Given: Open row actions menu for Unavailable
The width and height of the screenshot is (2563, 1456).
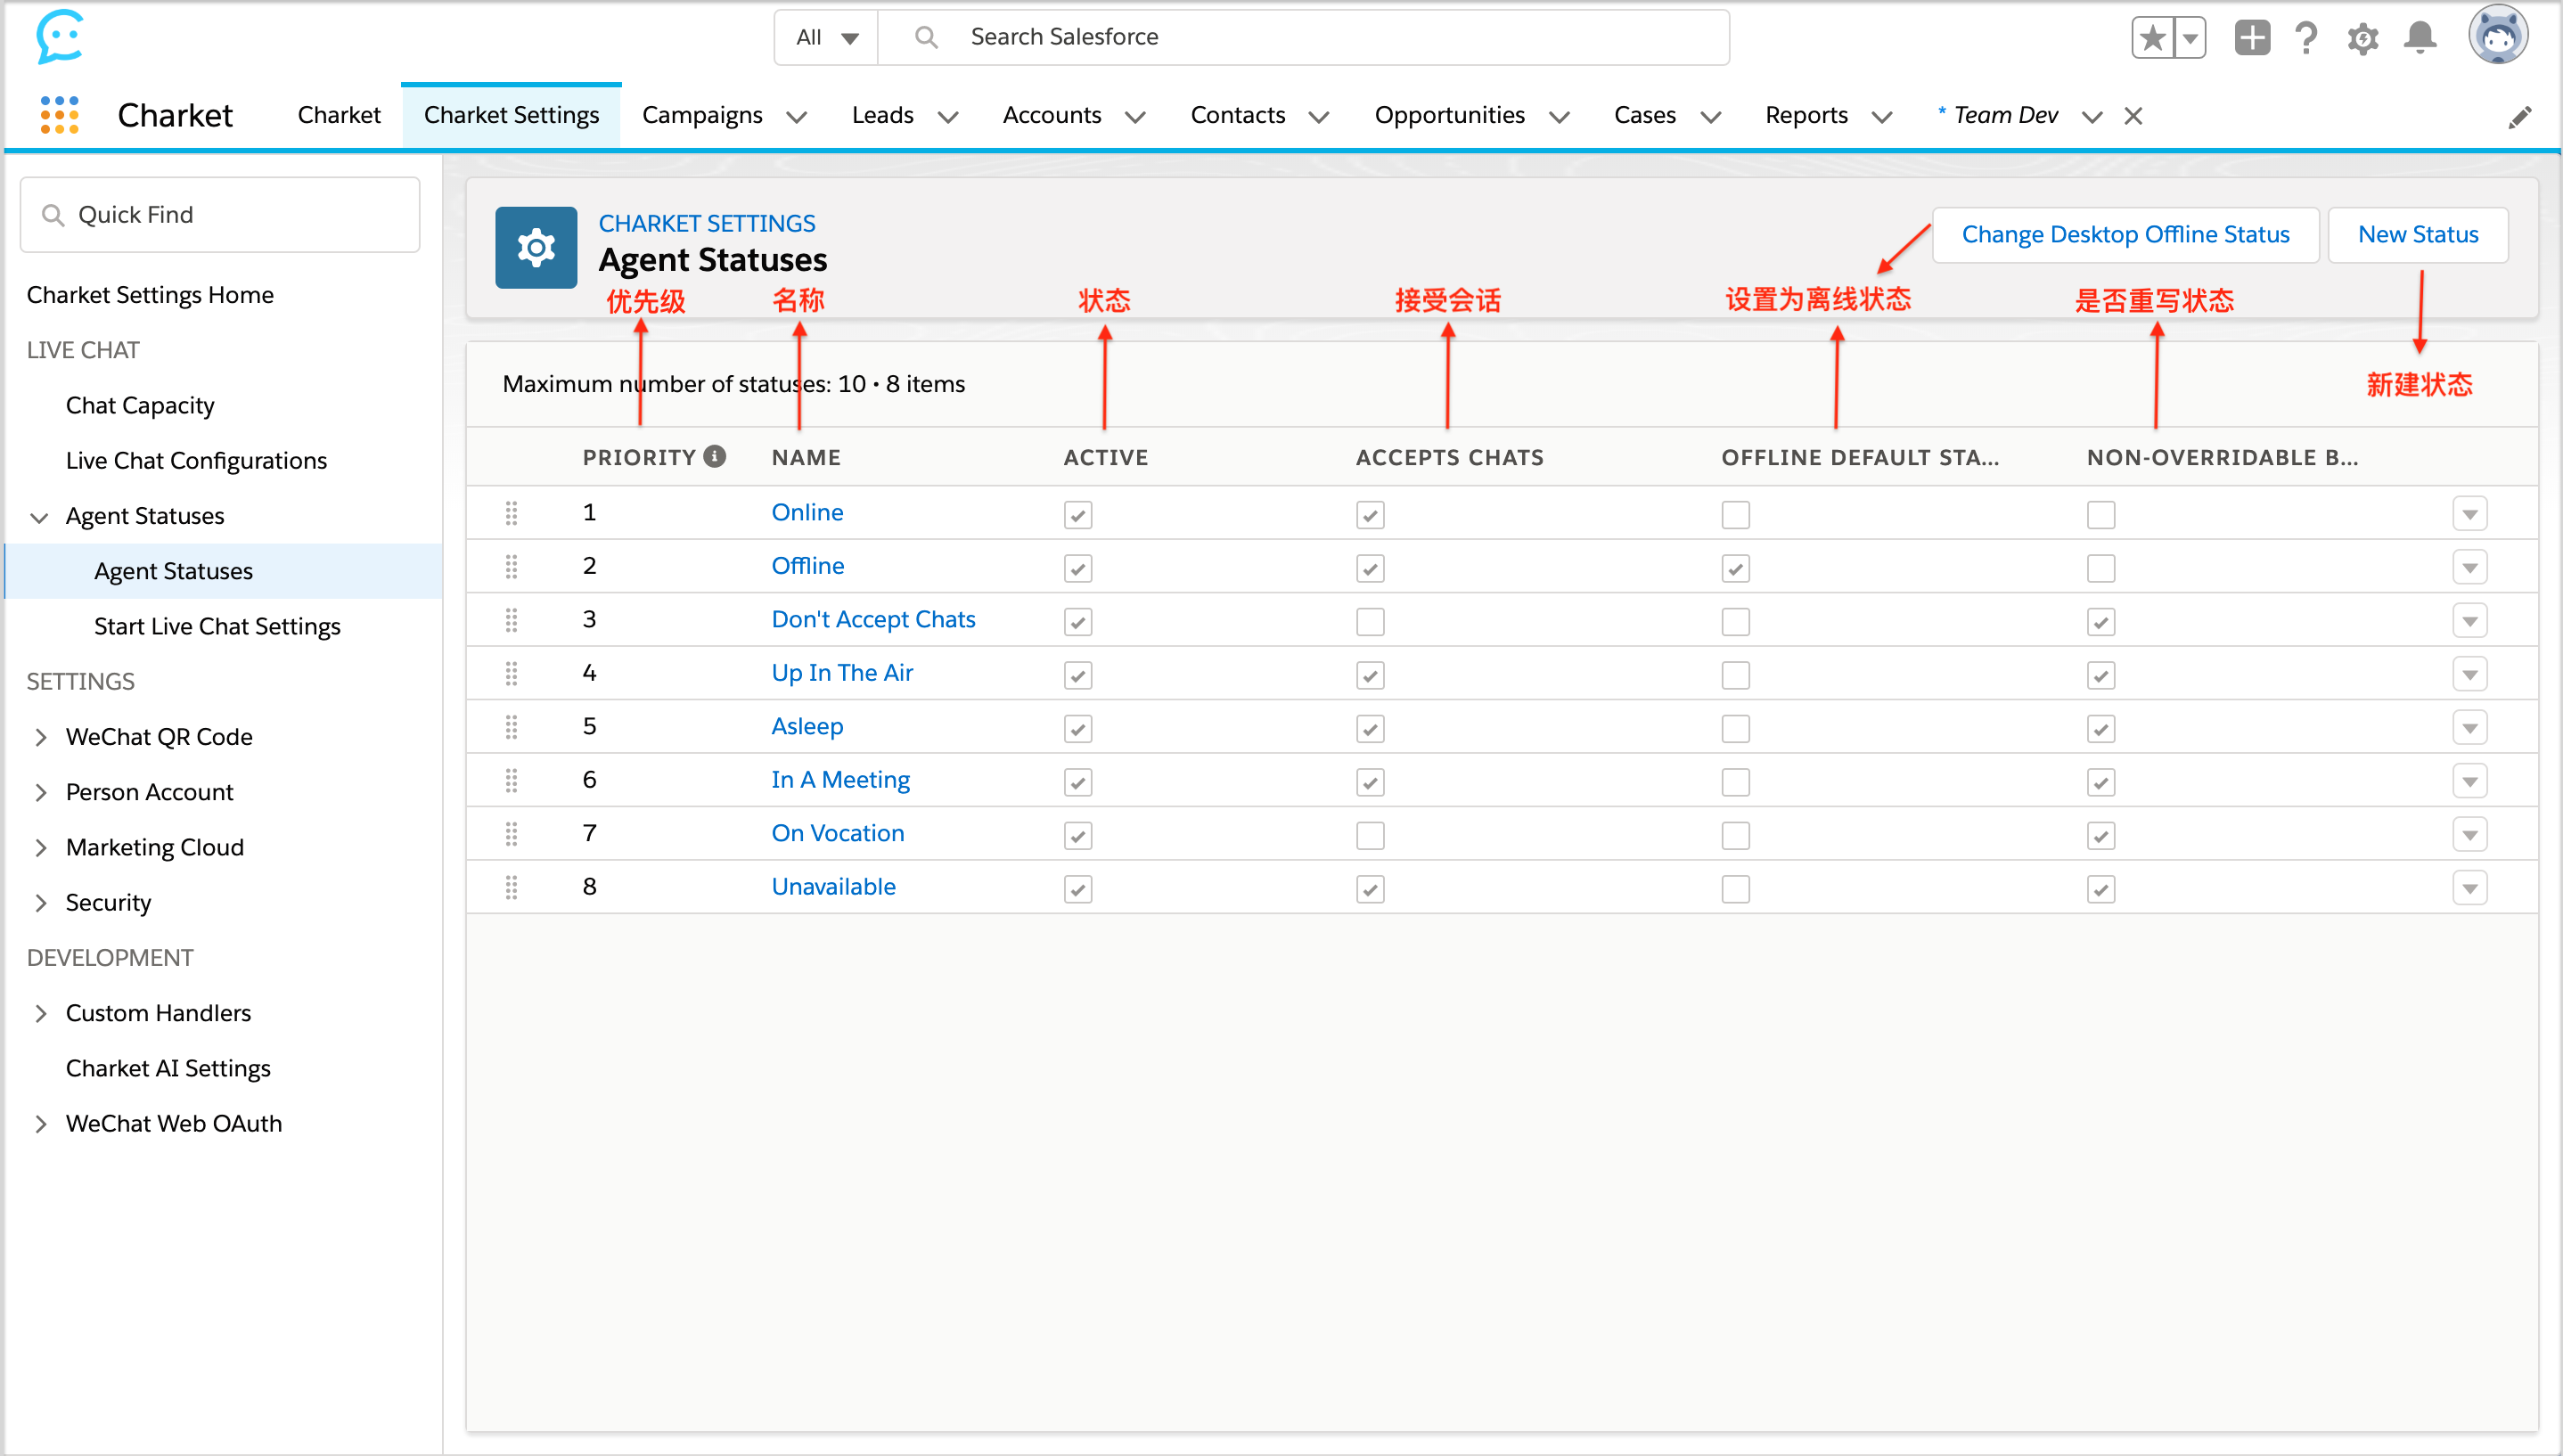Looking at the screenshot, I should (2469, 888).
